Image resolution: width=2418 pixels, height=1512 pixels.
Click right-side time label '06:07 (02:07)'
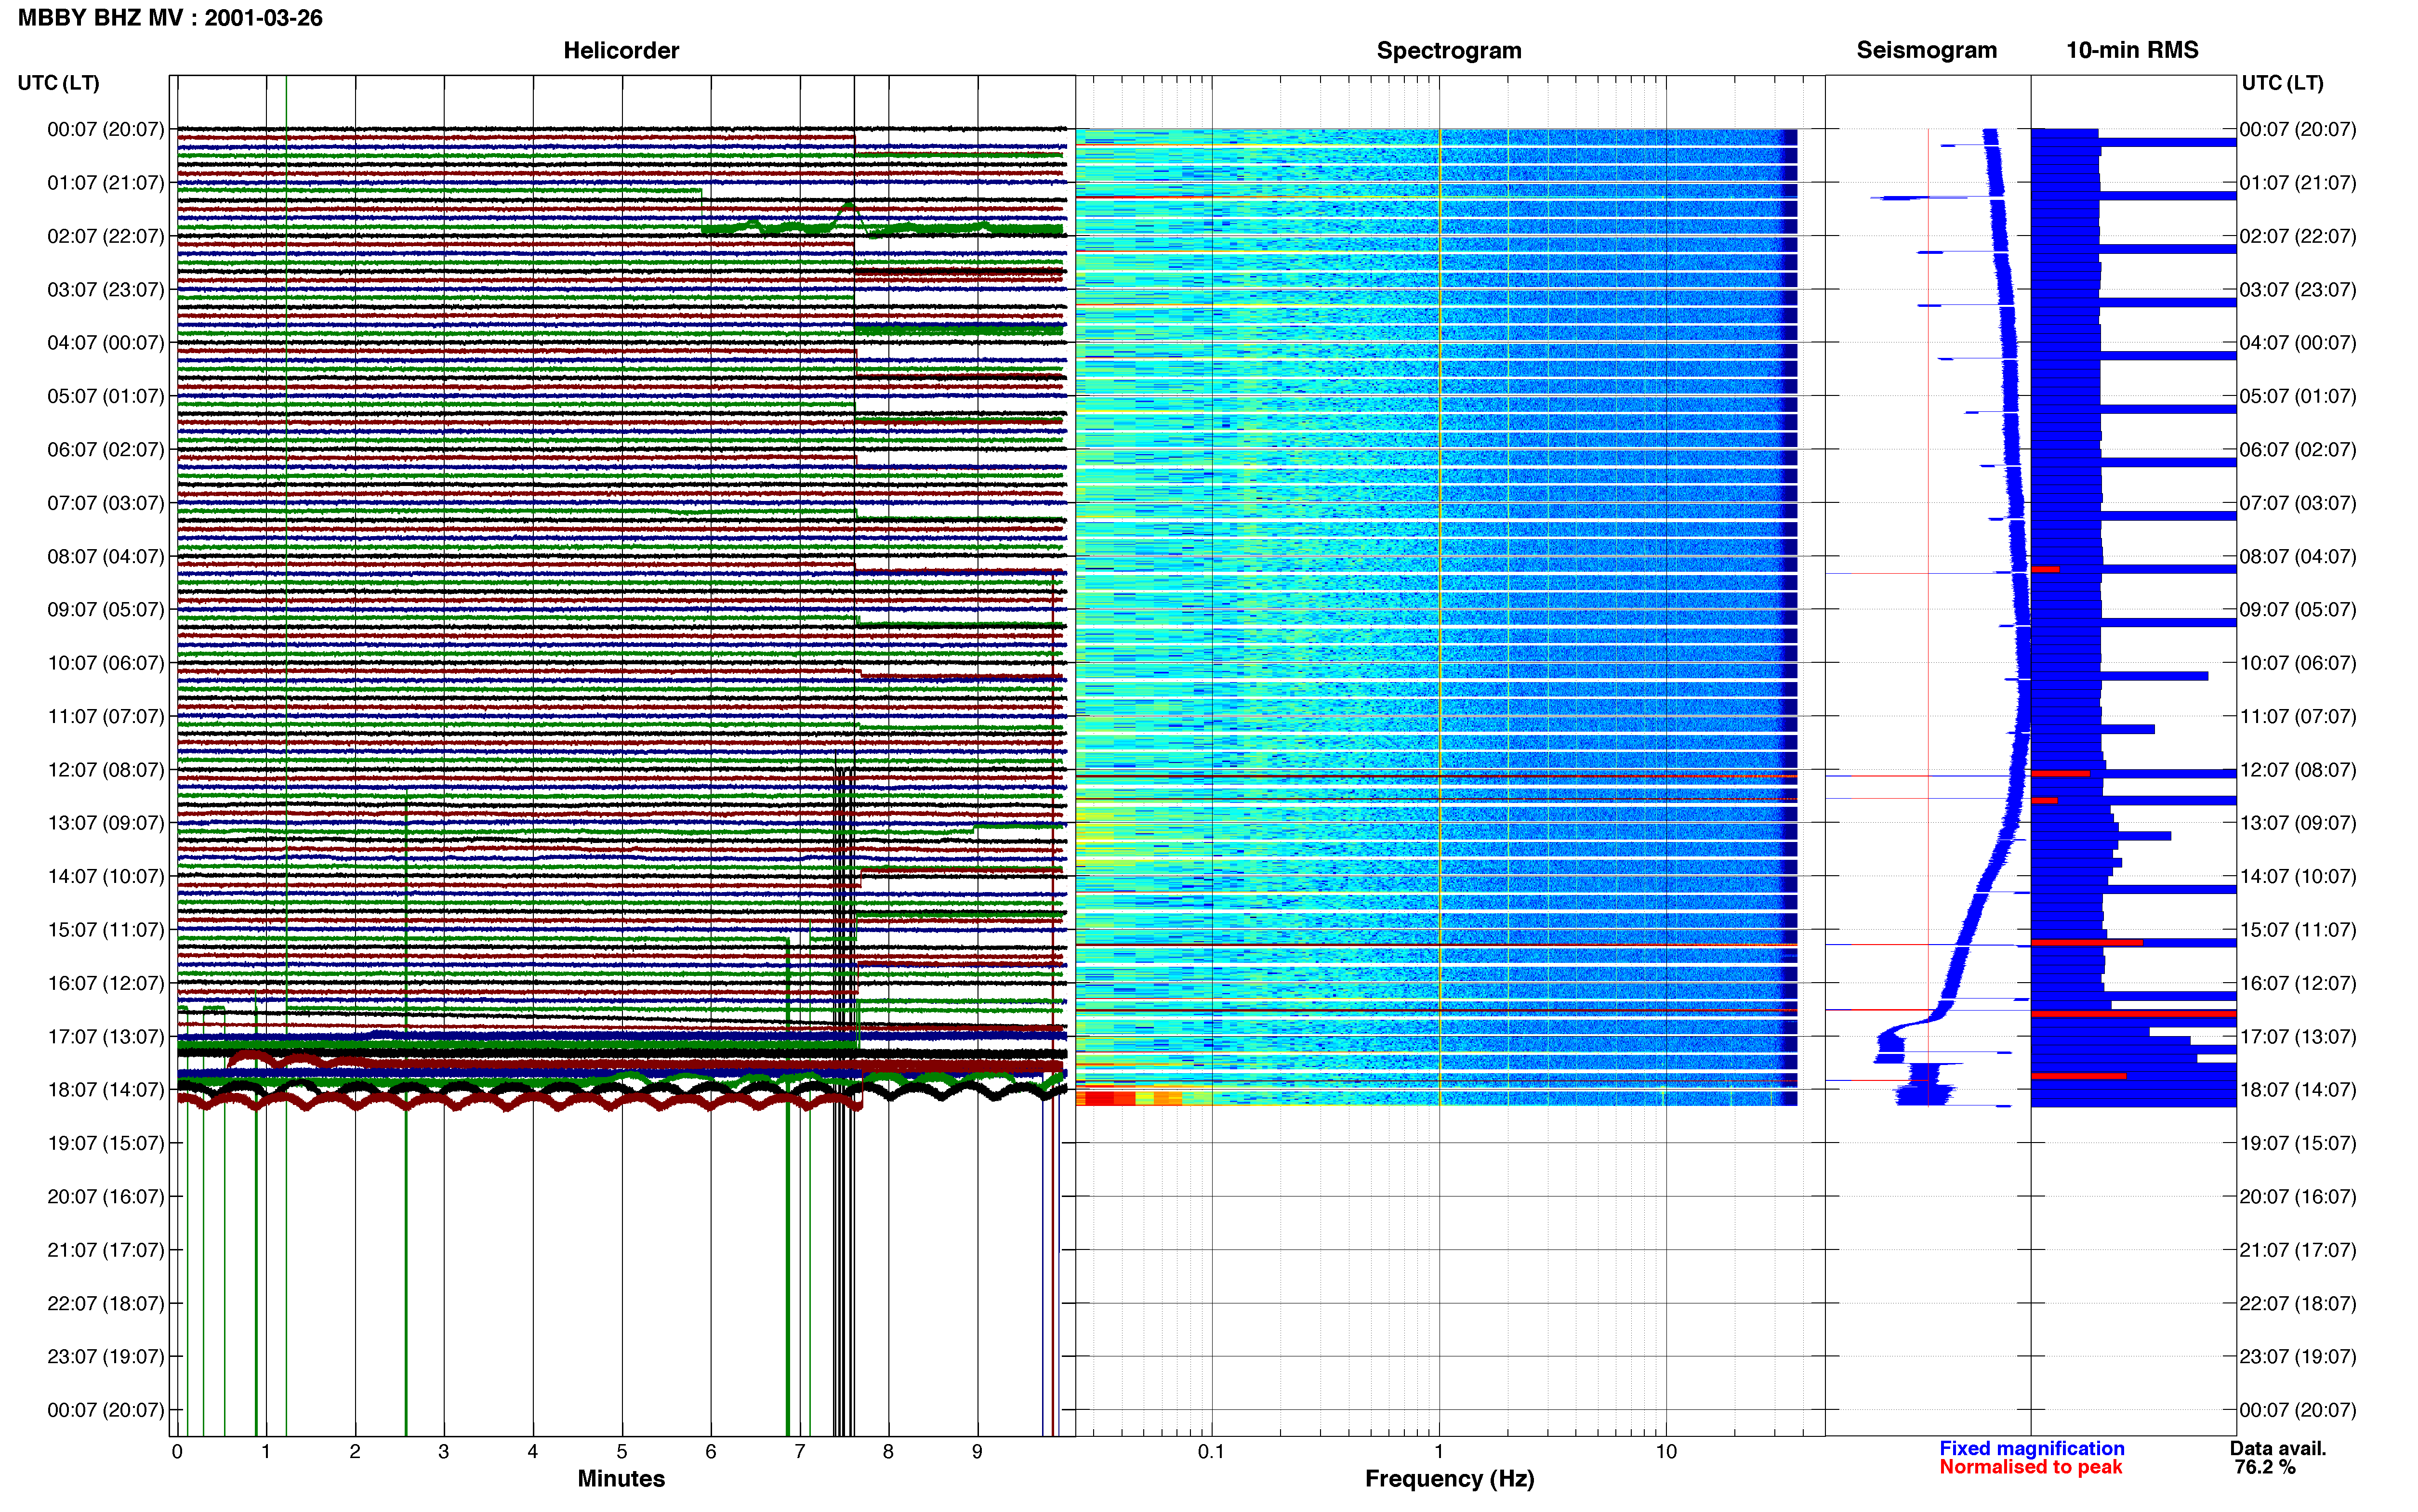pyautogui.click(x=2297, y=450)
